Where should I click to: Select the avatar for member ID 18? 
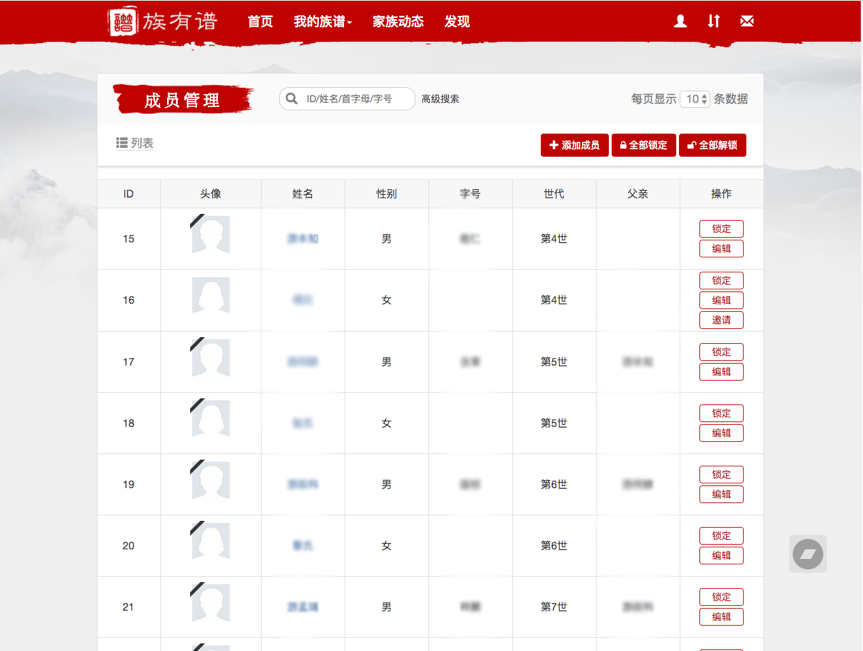click(x=210, y=419)
